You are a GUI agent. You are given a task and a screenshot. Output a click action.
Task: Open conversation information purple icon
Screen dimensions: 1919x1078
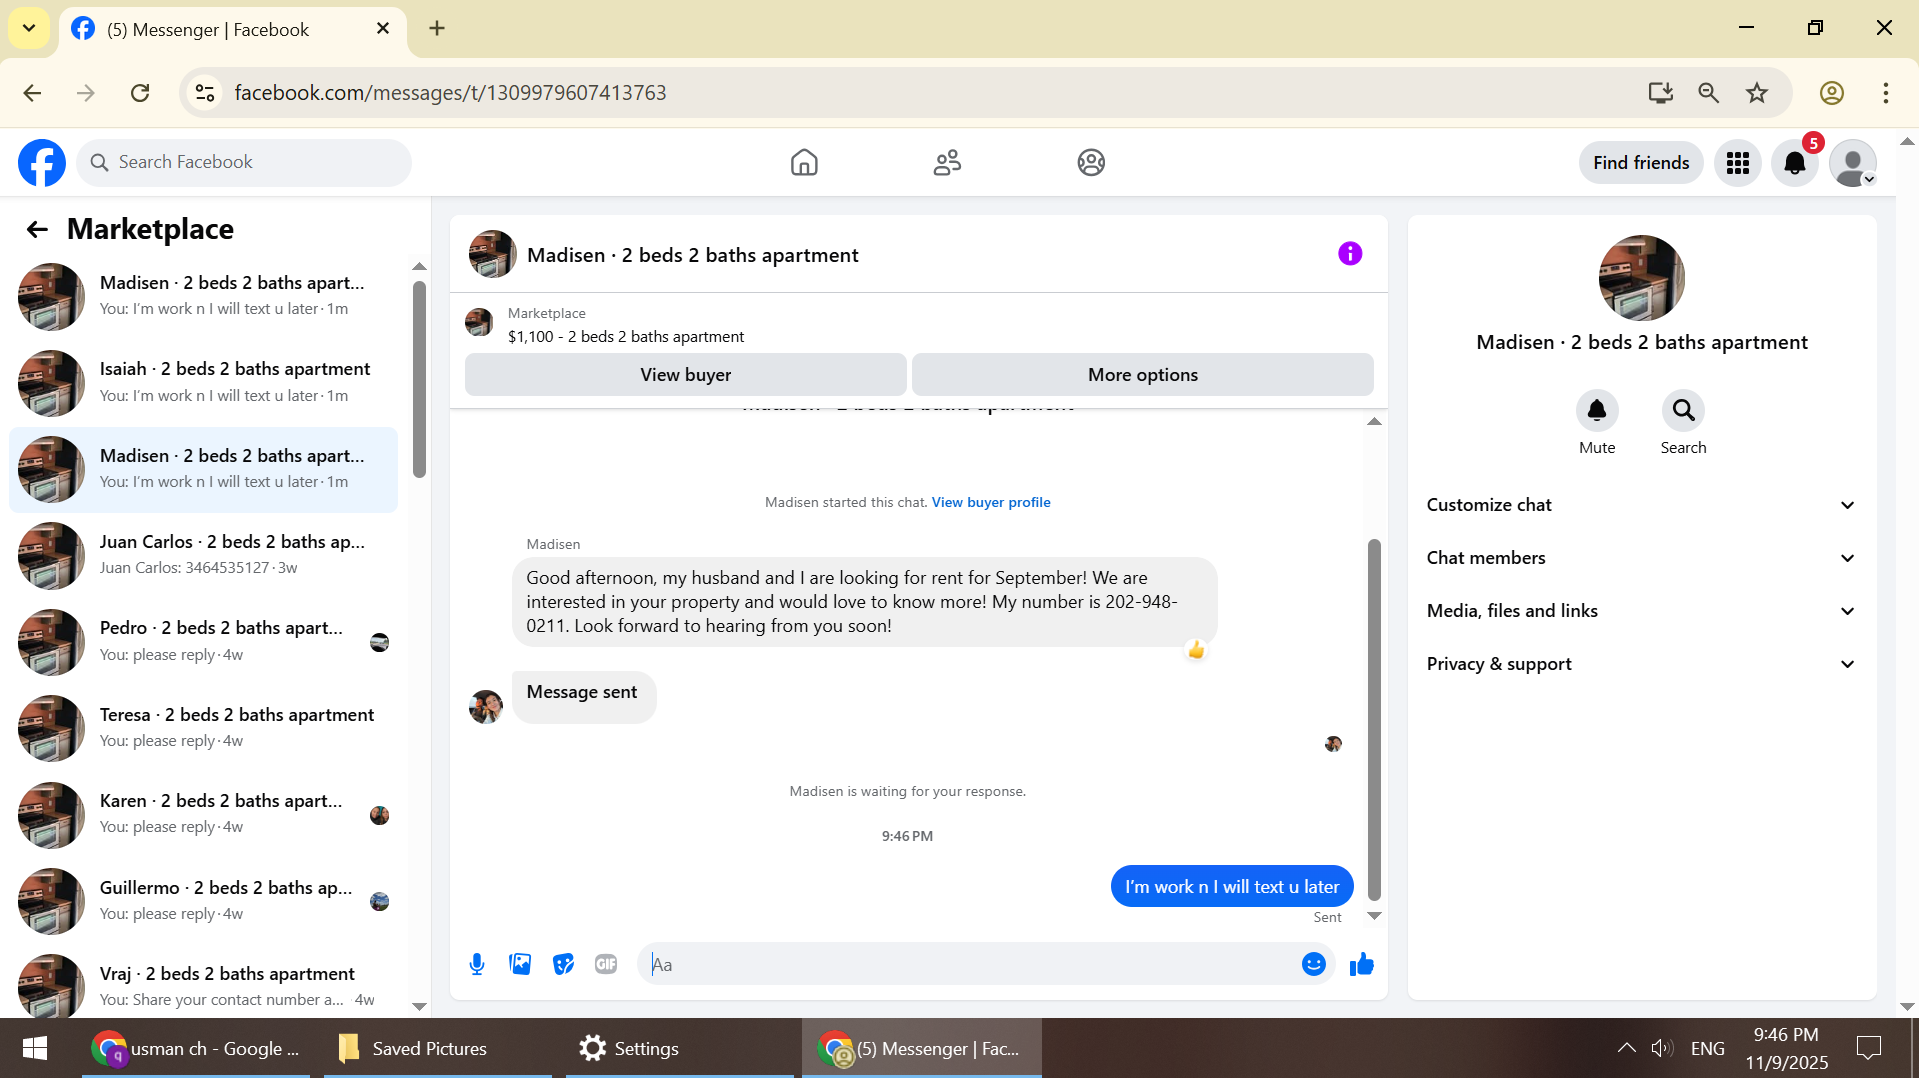tap(1350, 254)
